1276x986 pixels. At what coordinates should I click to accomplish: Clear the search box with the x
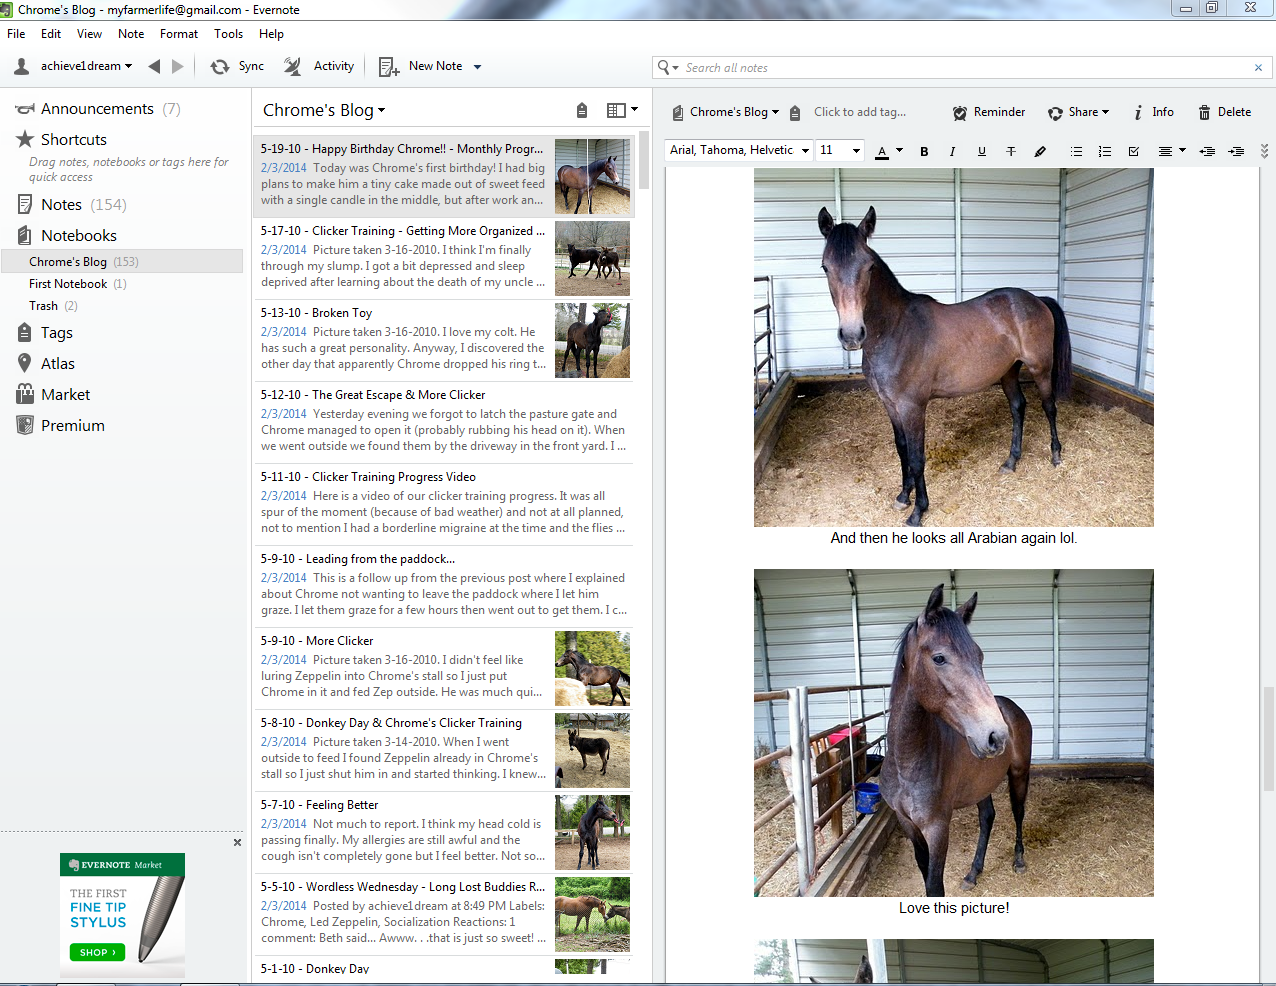pyautogui.click(x=1258, y=67)
